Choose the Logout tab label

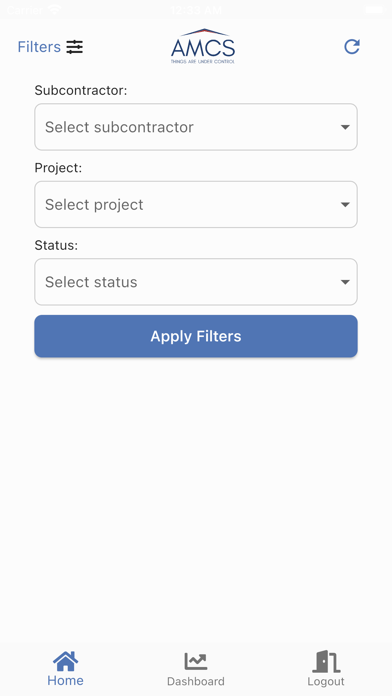(326, 681)
